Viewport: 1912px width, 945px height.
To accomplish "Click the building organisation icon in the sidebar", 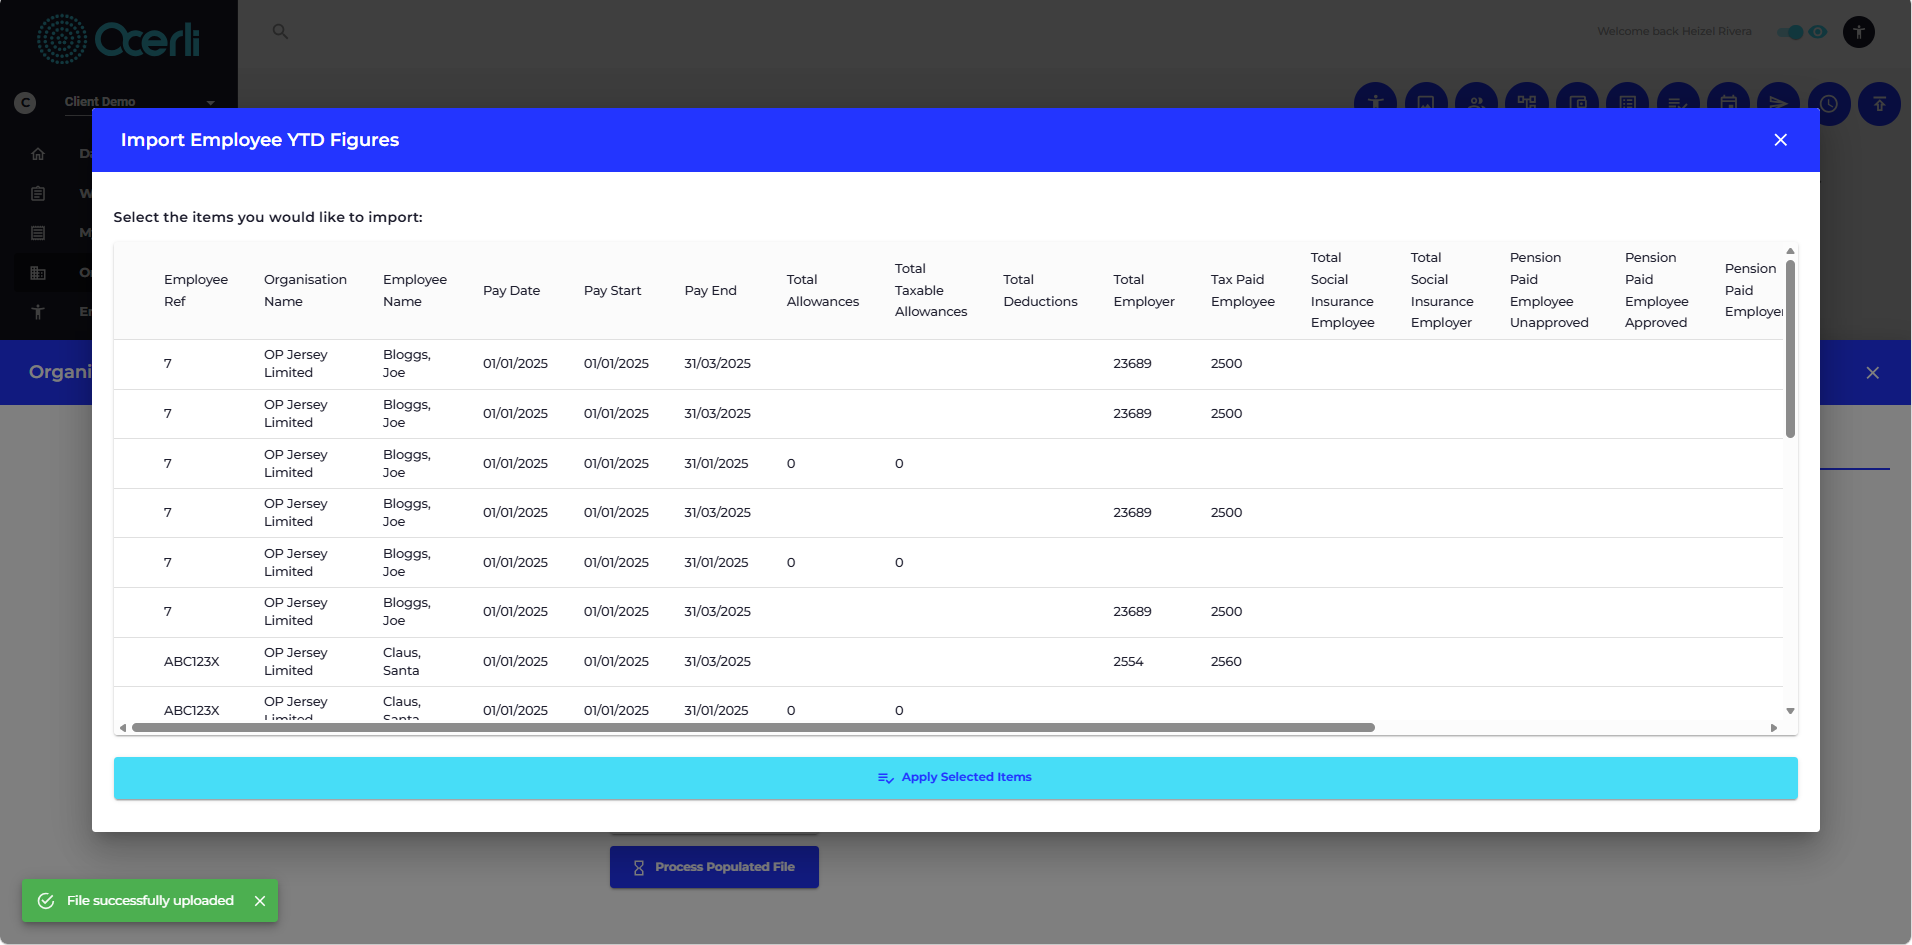I will click(x=38, y=272).
